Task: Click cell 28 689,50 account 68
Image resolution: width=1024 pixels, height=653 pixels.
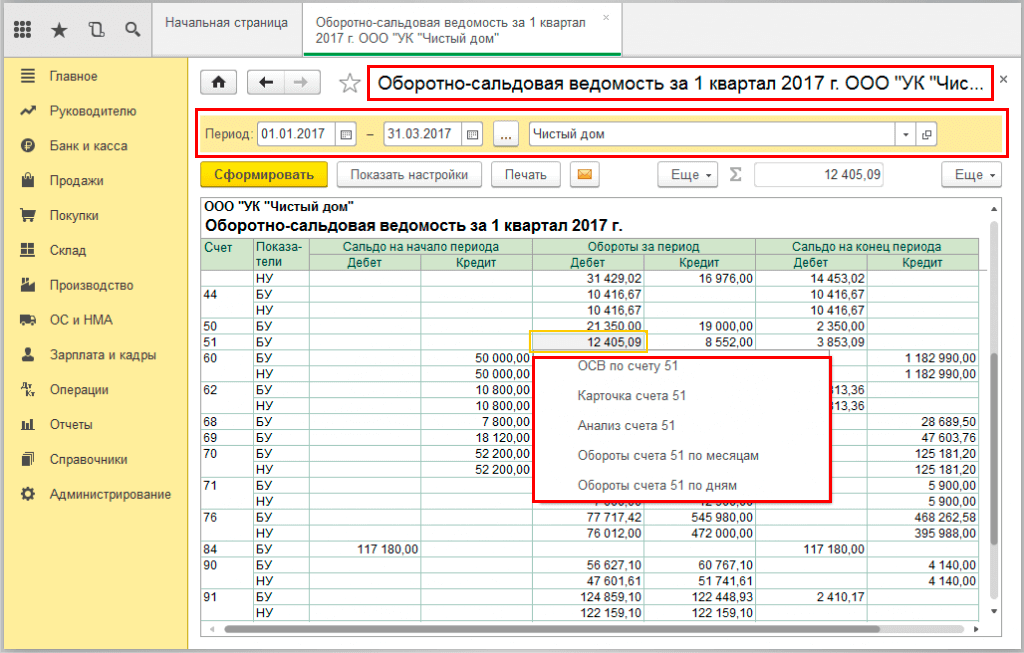Action: pyautogui.click(x=923, y=422)
